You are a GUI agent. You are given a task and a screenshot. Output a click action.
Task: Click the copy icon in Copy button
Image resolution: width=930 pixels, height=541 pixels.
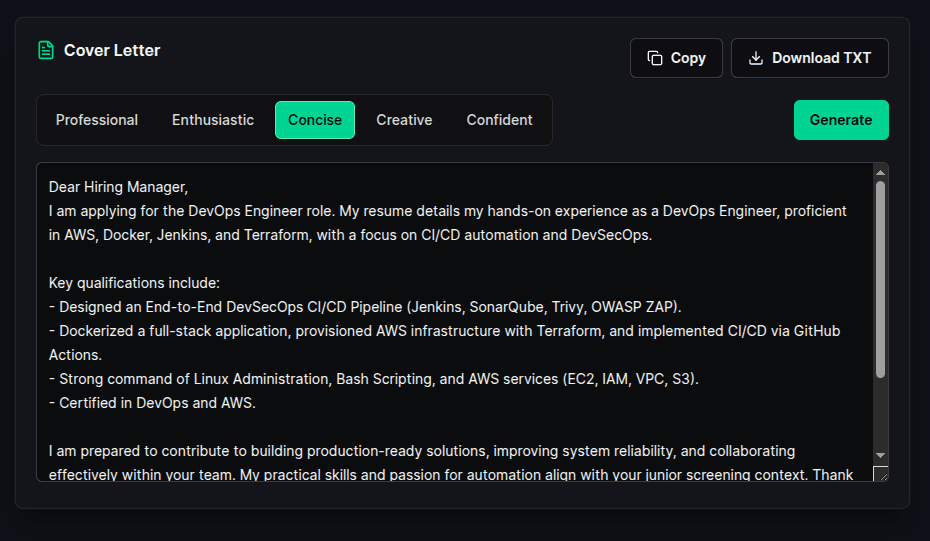pos(655,58)
